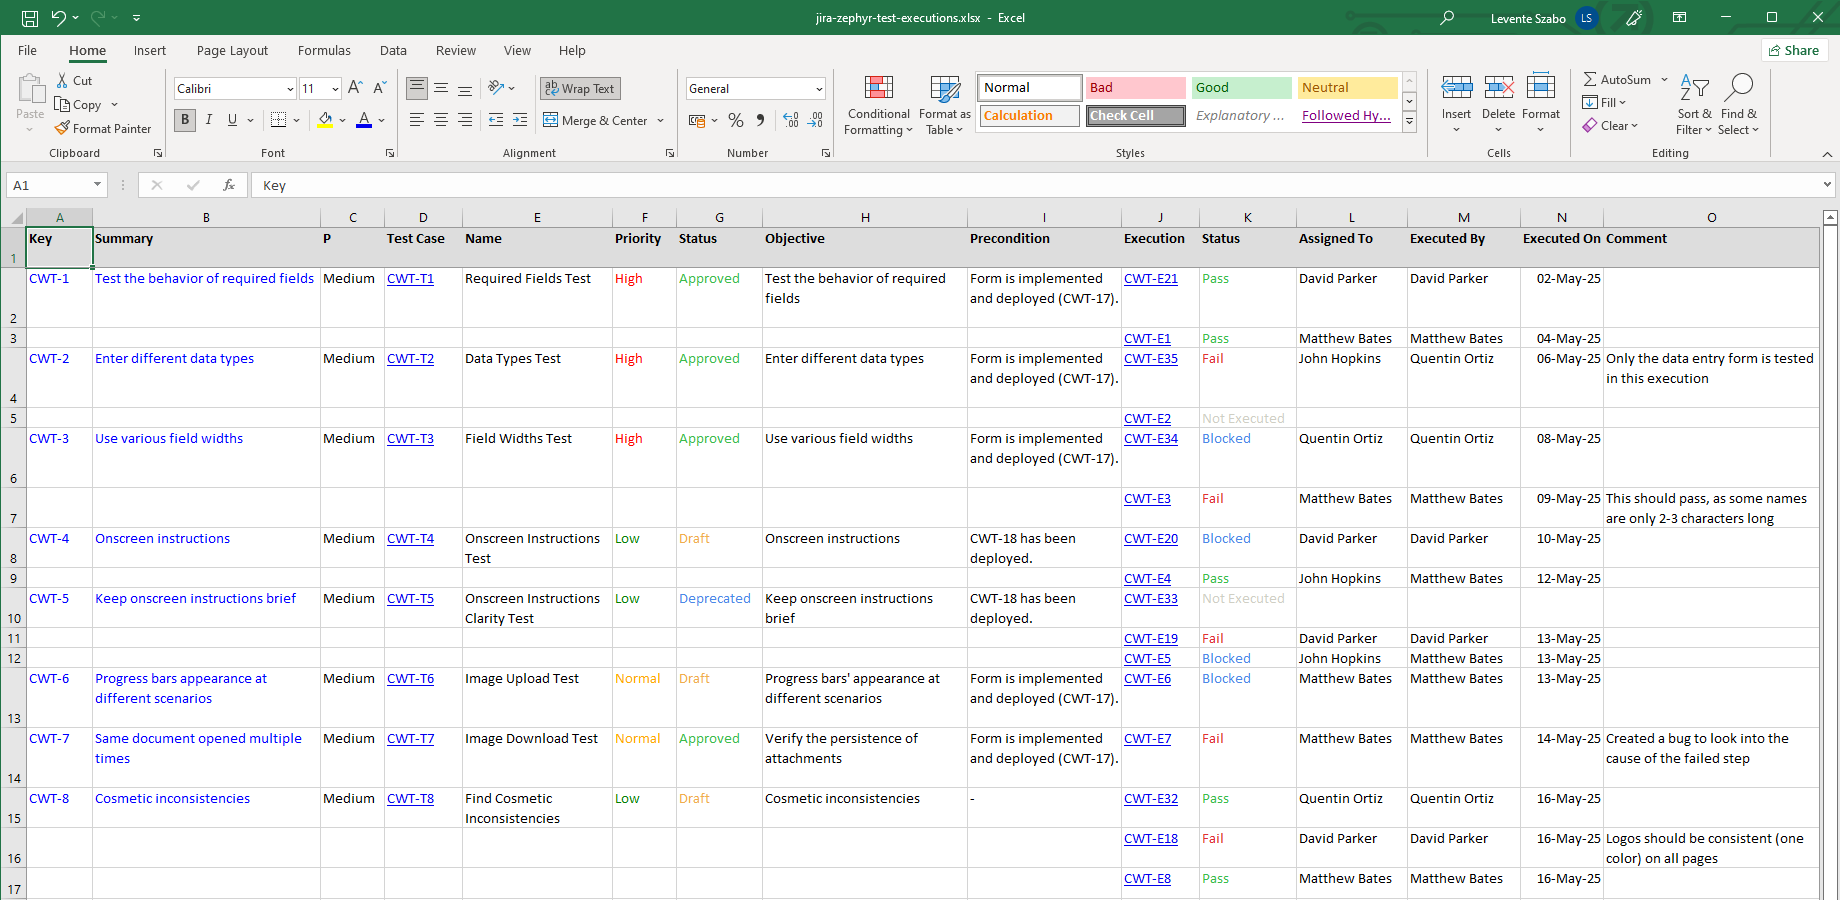Apply Comma Style format
Image resolution: width=1840 pixels, height=900 pixels.
coord(760,120)
